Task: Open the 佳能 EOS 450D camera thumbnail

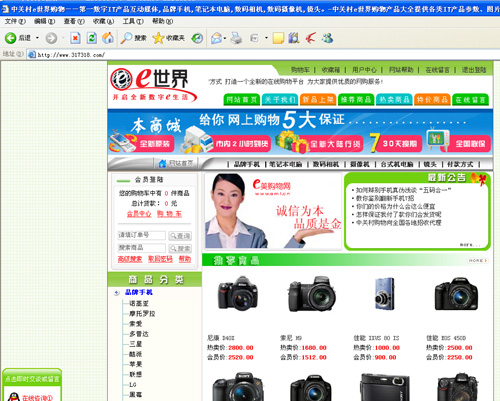Action: [456, 295]
